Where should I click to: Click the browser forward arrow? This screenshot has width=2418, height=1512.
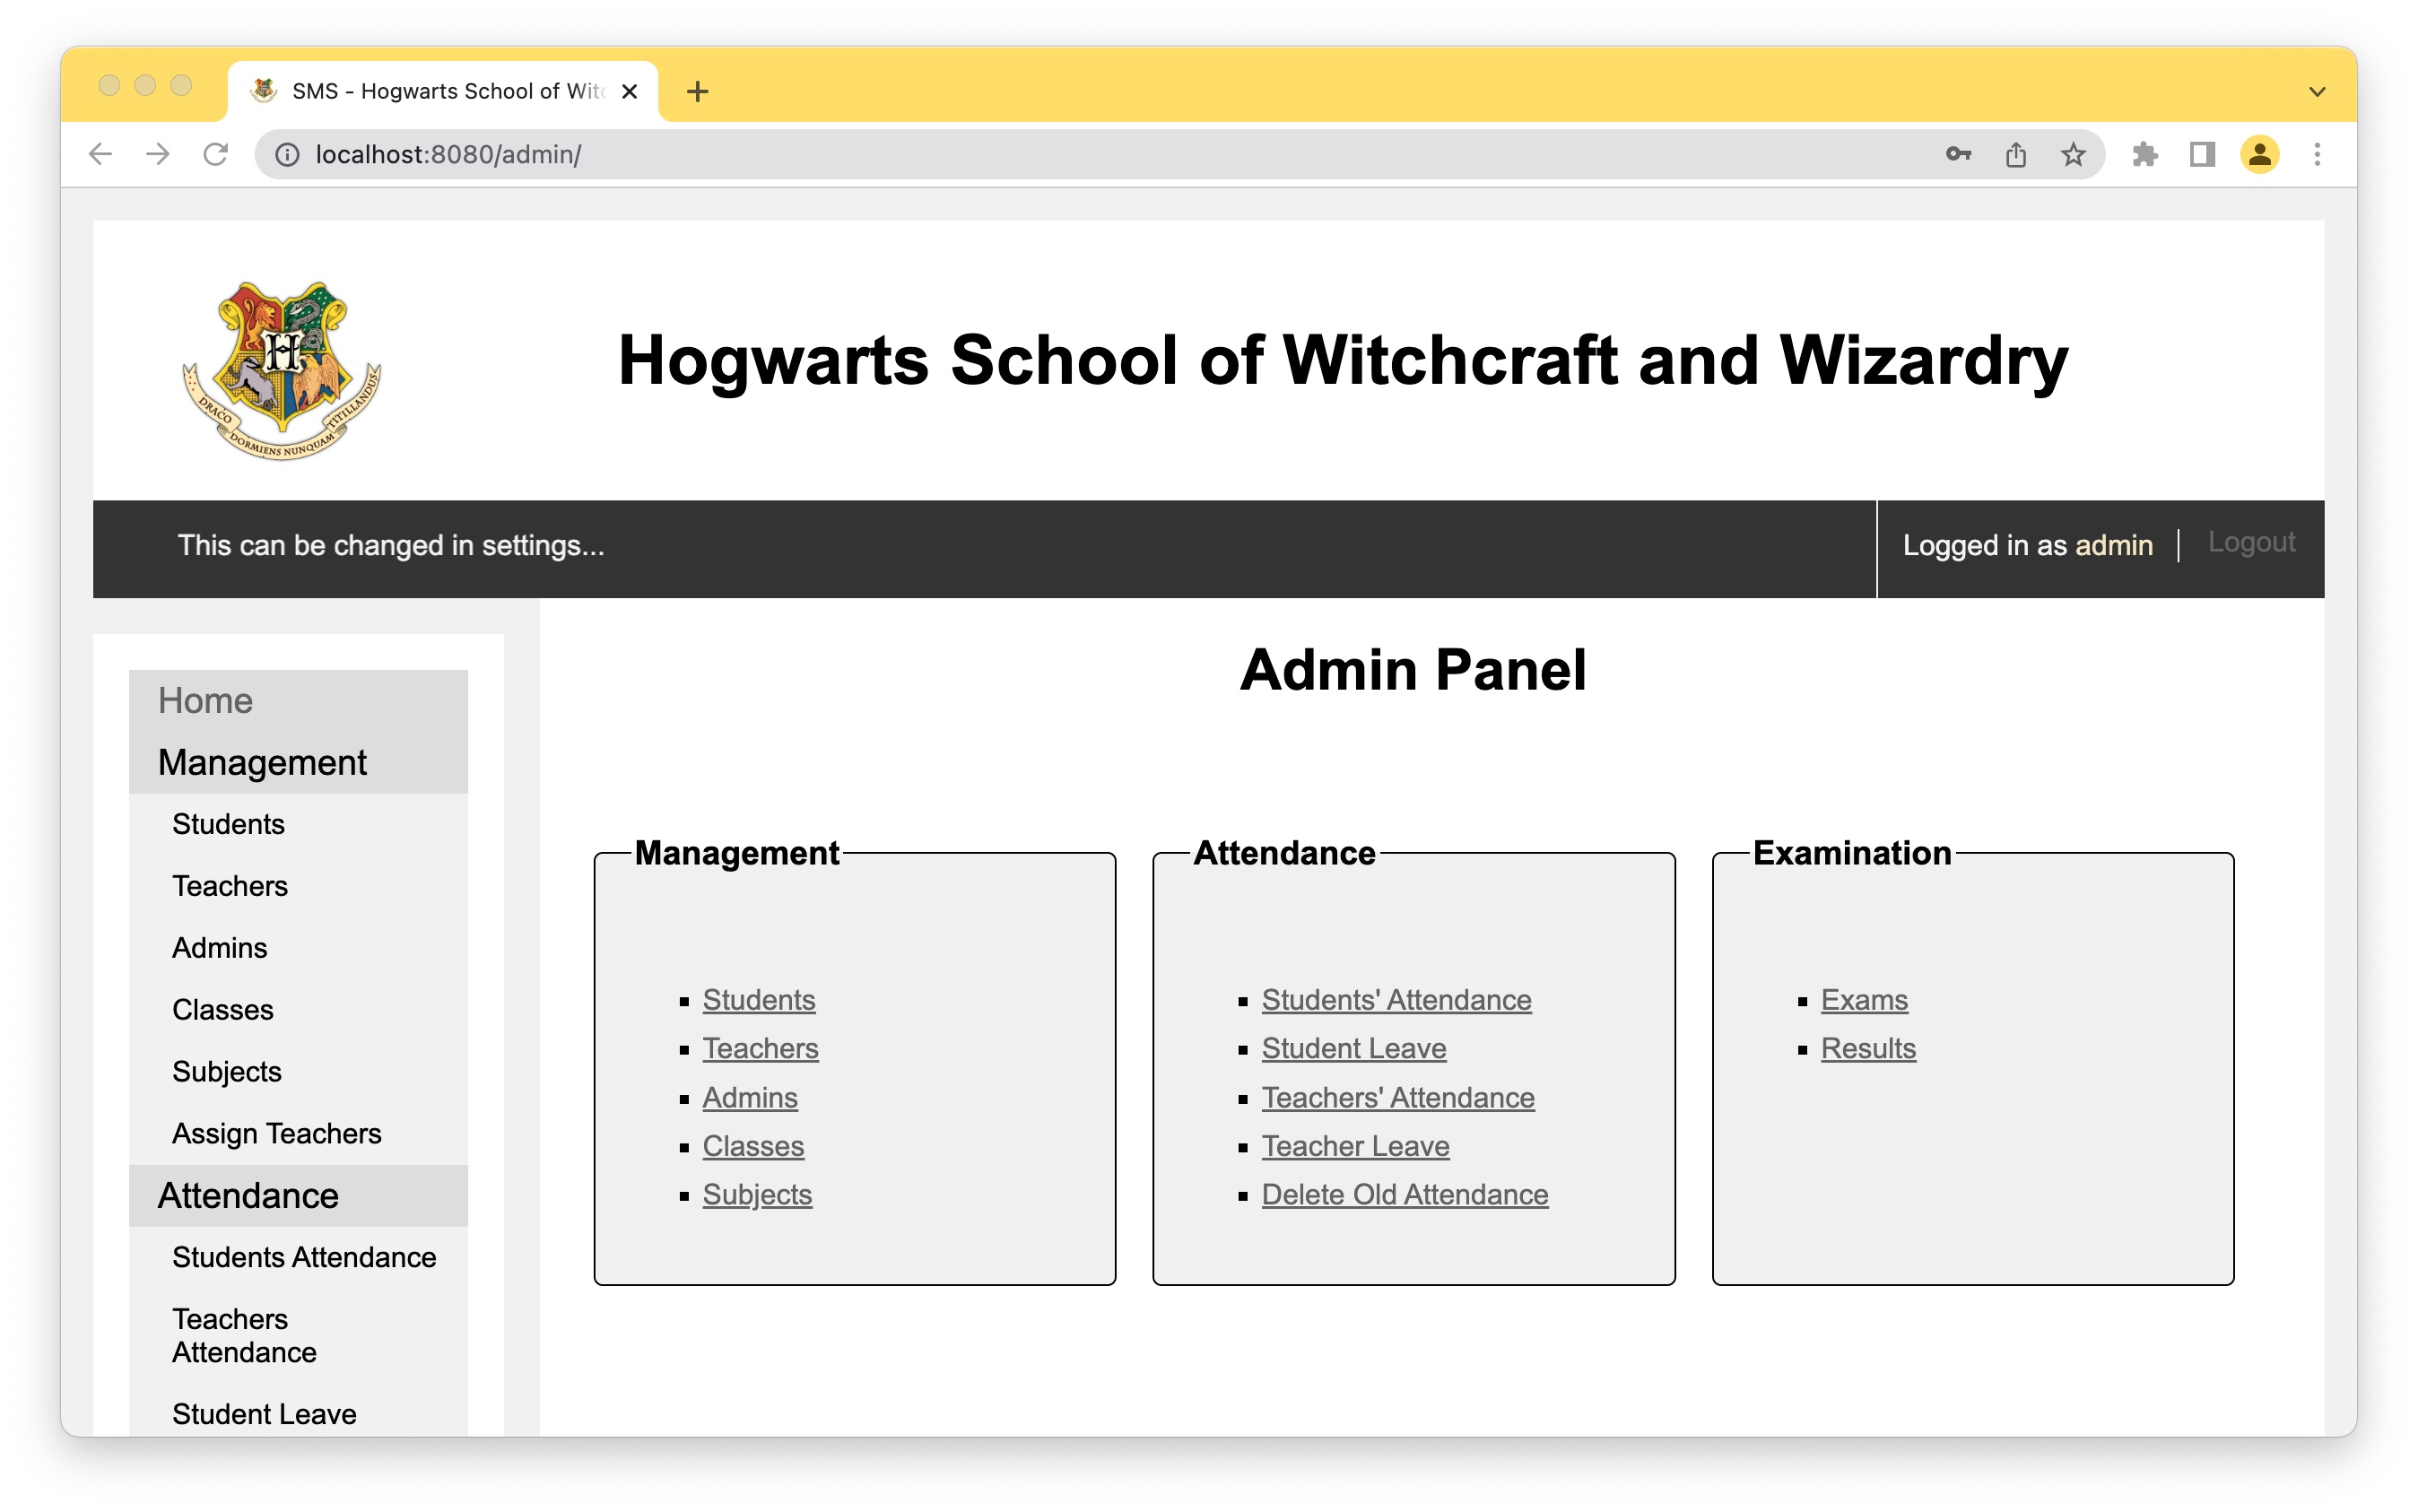point(158,154)
